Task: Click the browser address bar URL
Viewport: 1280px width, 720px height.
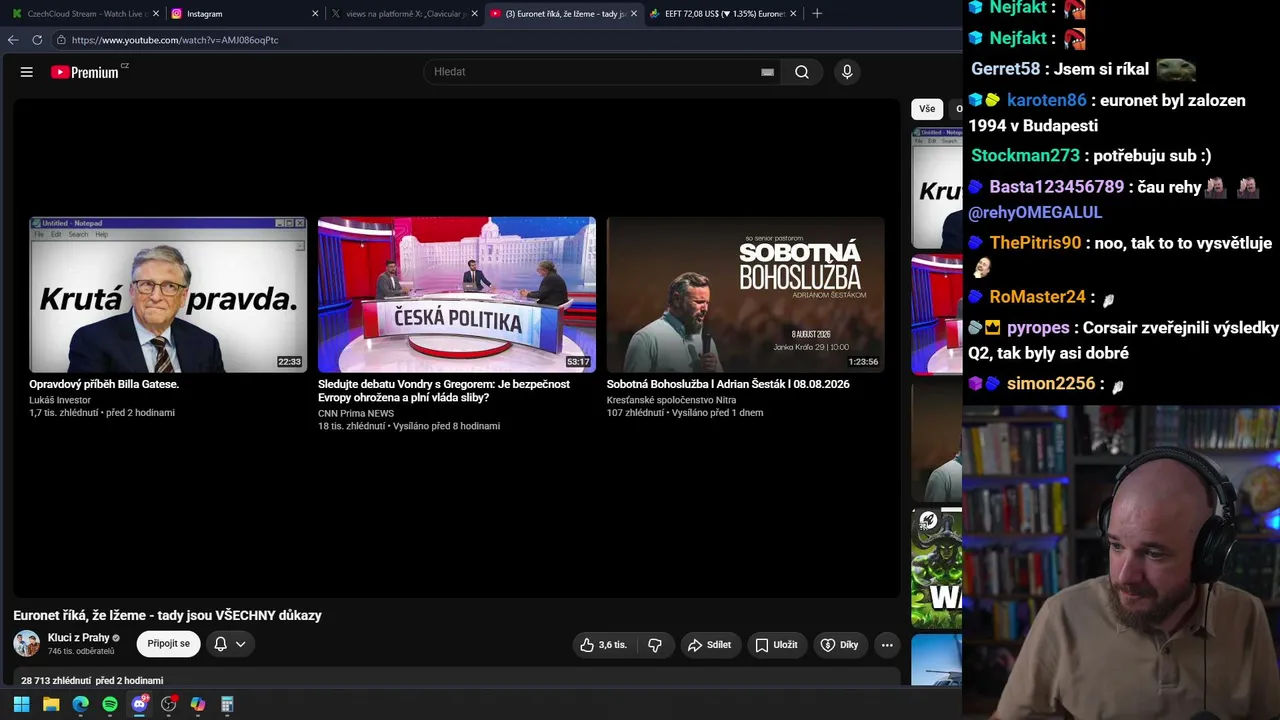Action: point(175,40)
